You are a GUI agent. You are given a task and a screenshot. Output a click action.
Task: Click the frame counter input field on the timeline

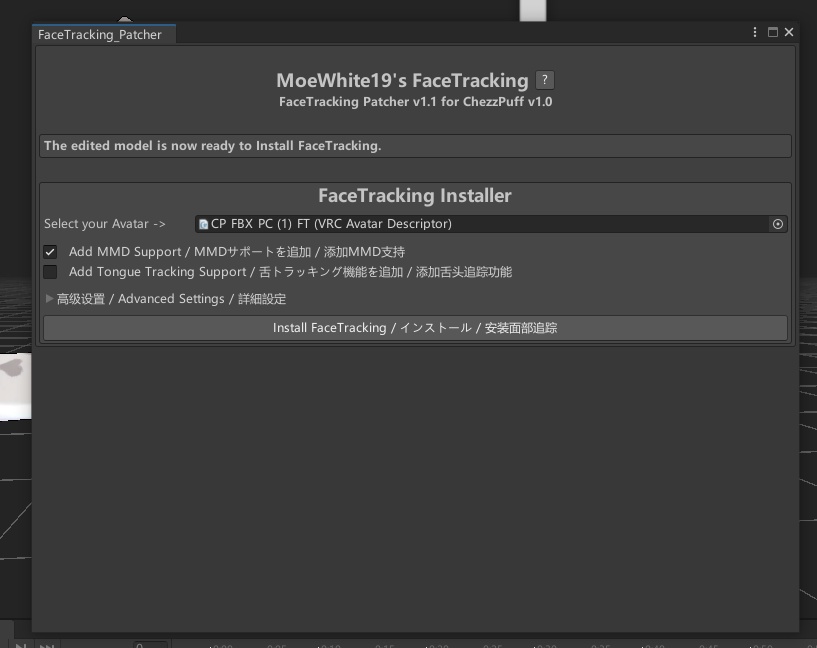pyautogui.click(x=150, y=645)
